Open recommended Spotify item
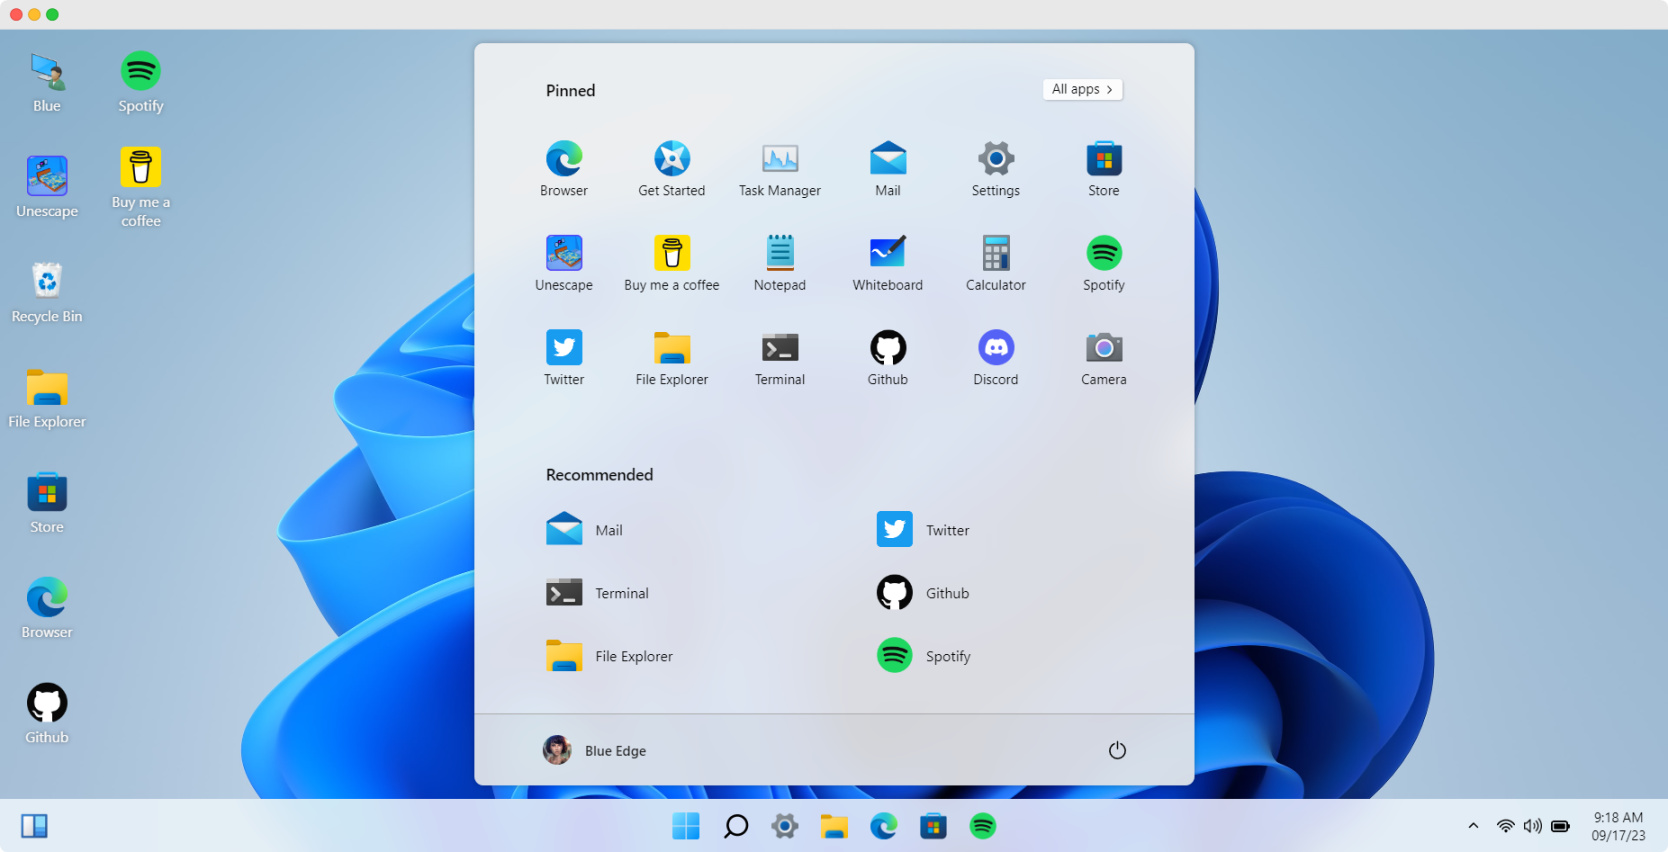This screenshot has width=1668, height=852. click(923, 656)
